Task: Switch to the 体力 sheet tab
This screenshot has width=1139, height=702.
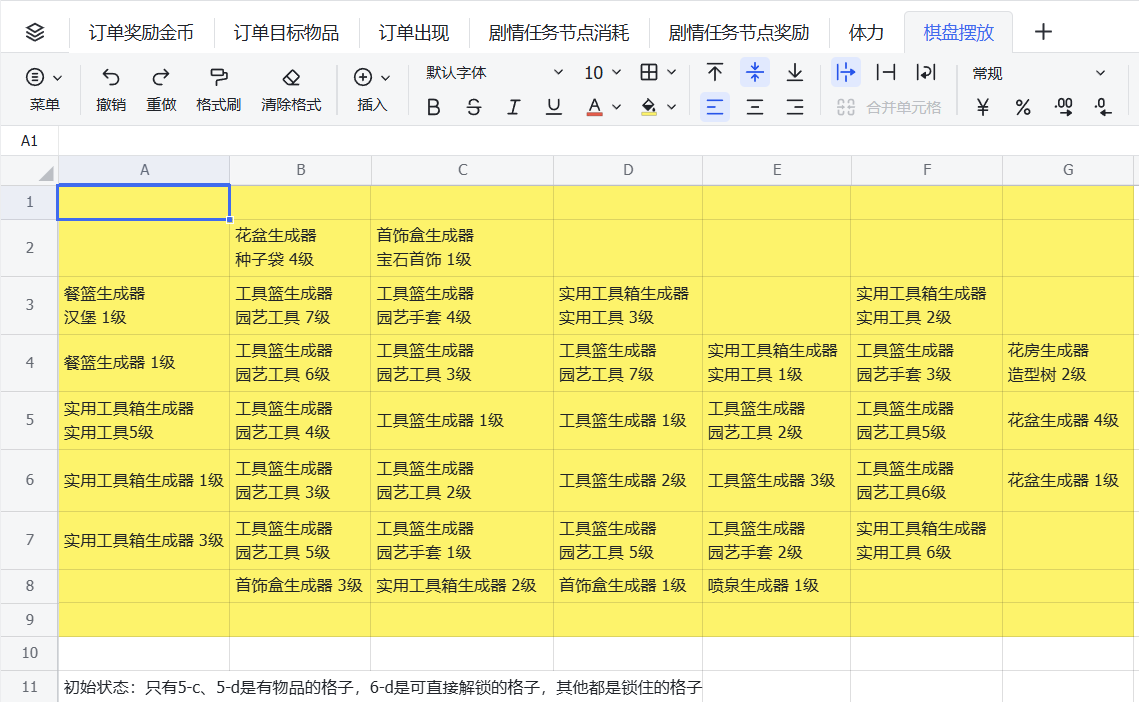Action: [x=866, y=33]
